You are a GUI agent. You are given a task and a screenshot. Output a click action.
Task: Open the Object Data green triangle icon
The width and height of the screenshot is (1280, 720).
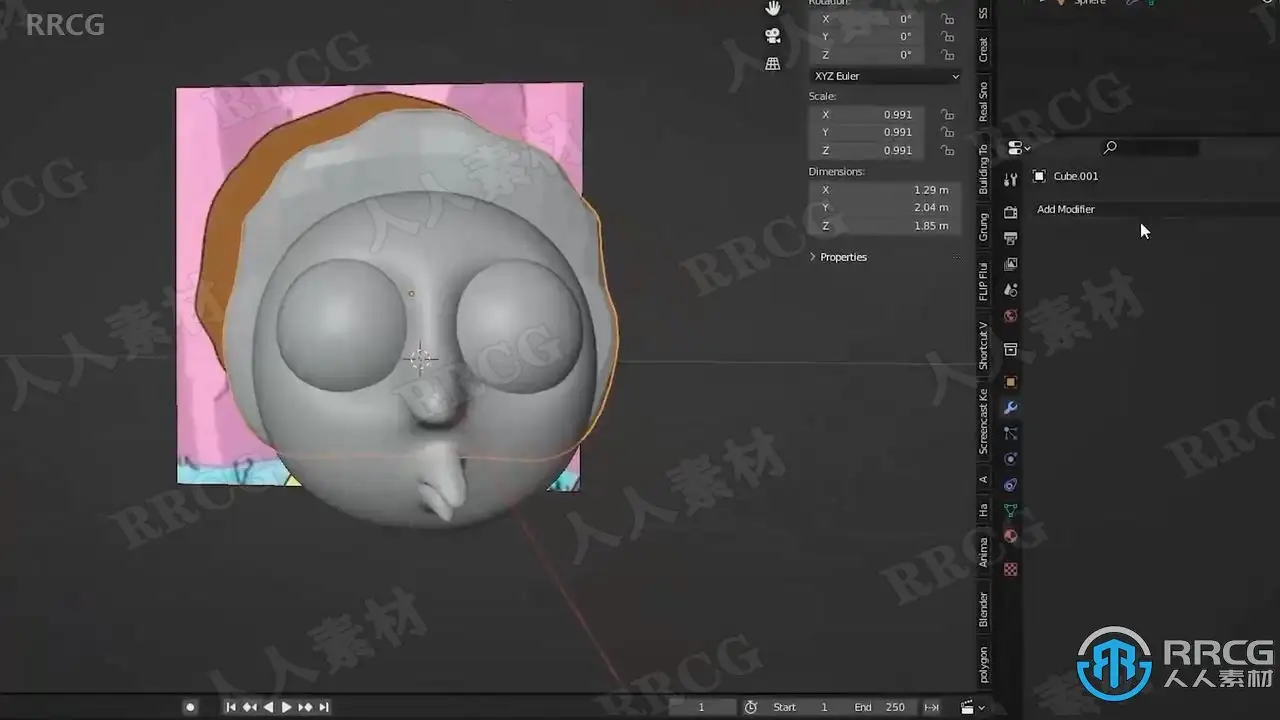click(x=1010, y=511)
